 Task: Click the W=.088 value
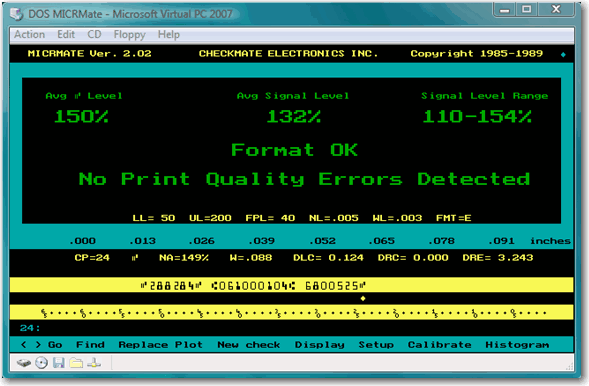tap(251, 258)
